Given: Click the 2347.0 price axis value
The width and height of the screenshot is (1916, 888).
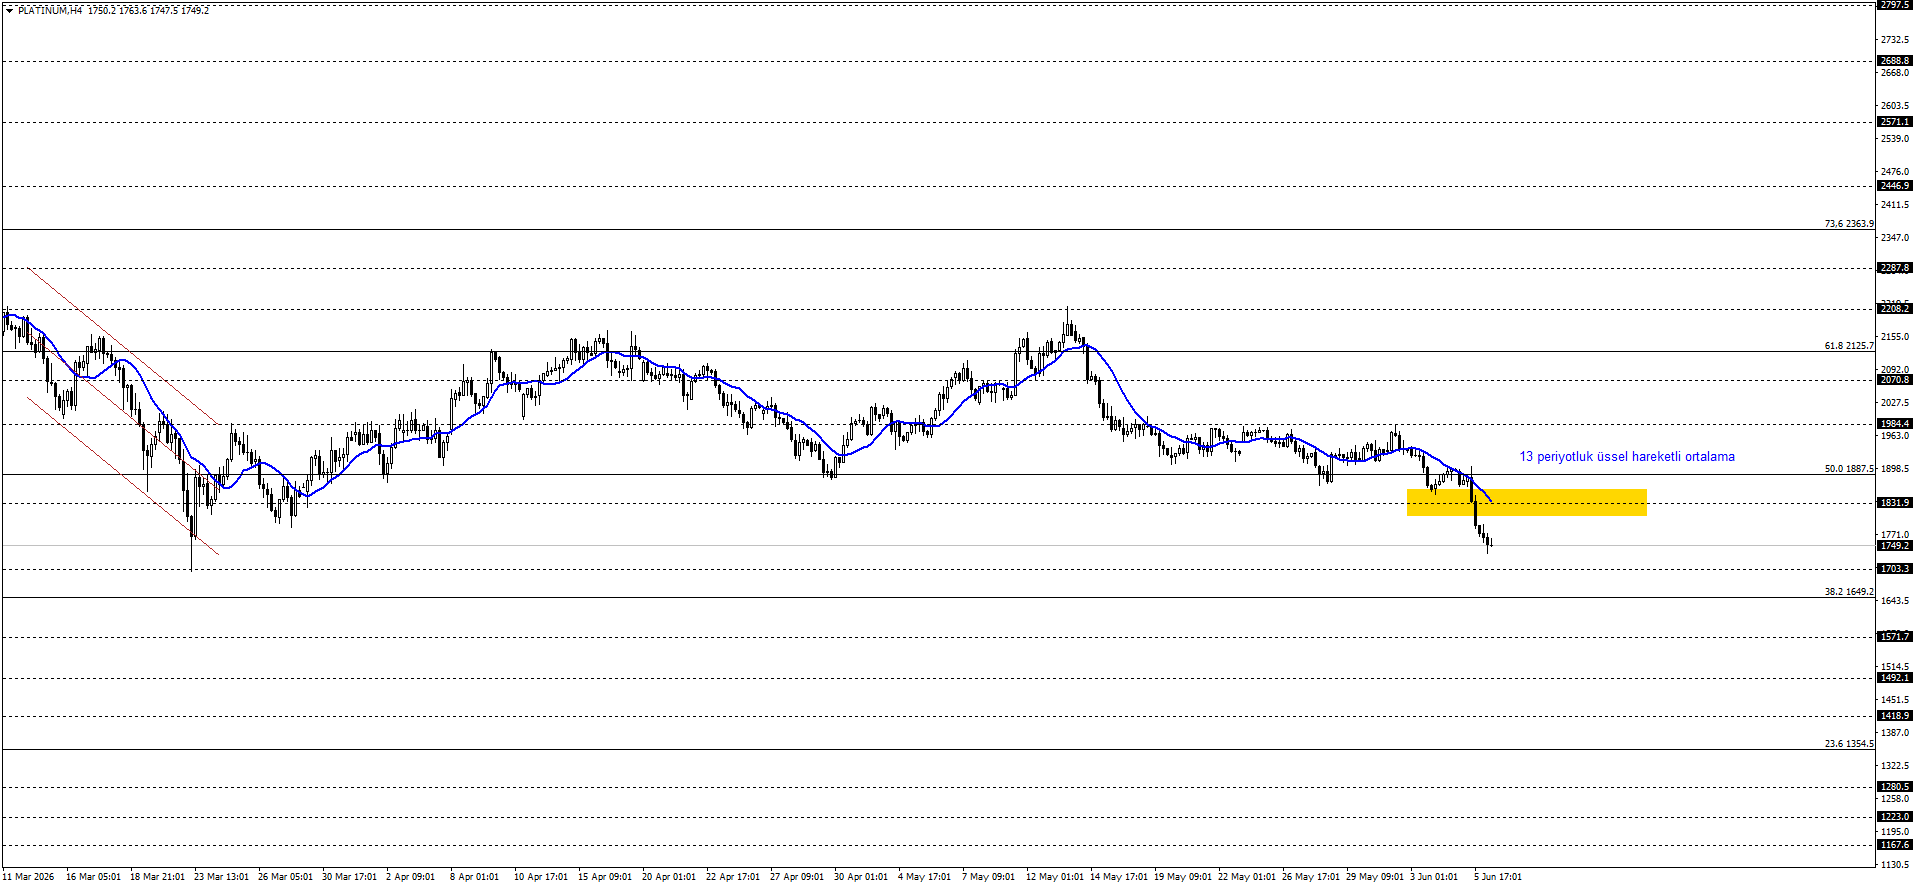Looking at the screenshot, I should (x=1895, y=238).
